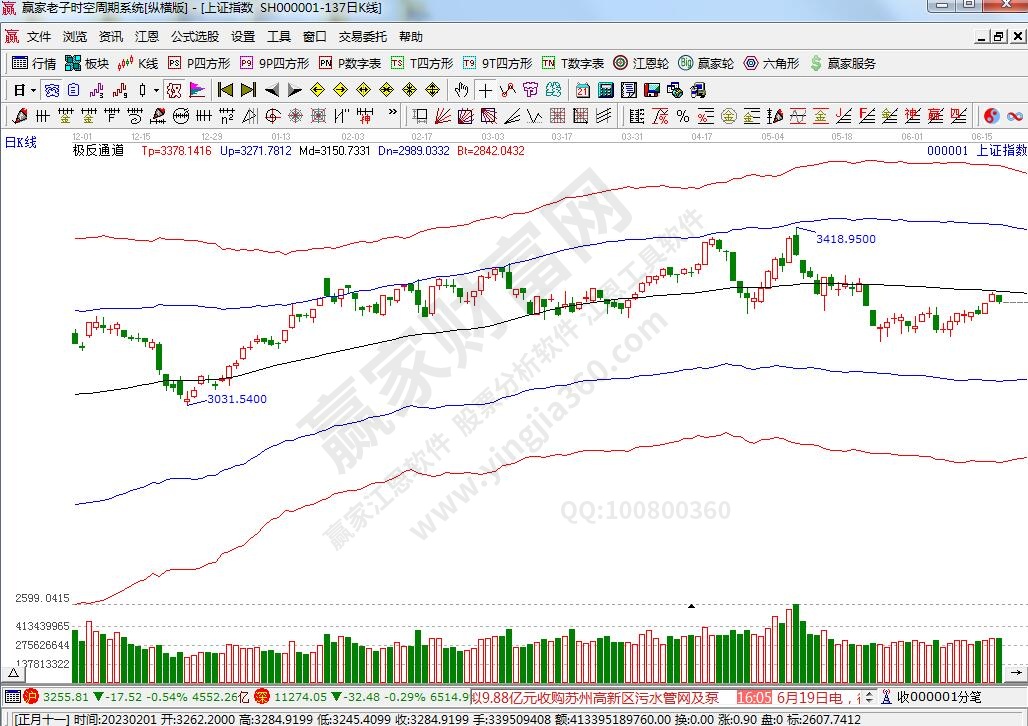This screenshot has height=726, width=1028.
Task: Open the calendar date icon
Action: [581, 90]
